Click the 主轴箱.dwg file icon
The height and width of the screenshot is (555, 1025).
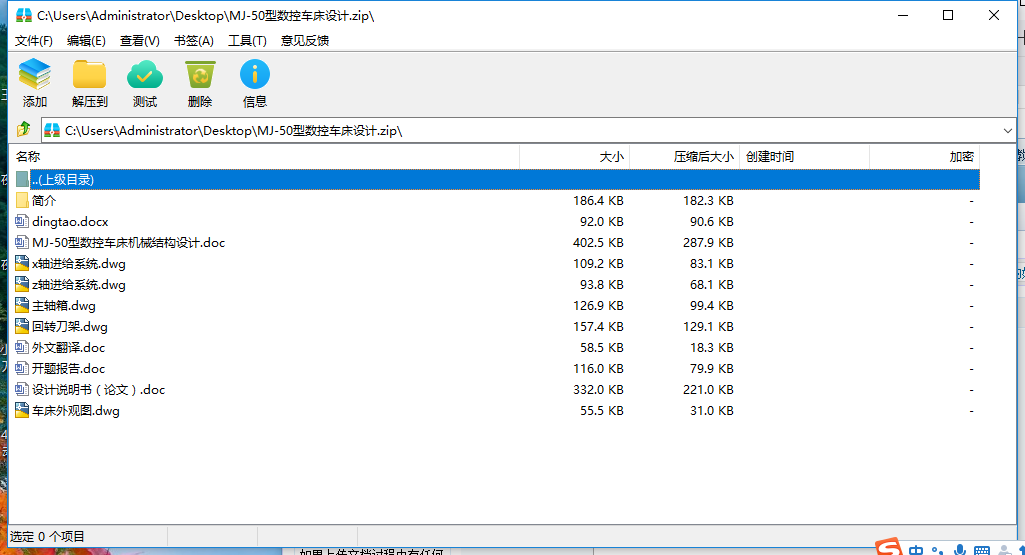click(x=22, y=305)
